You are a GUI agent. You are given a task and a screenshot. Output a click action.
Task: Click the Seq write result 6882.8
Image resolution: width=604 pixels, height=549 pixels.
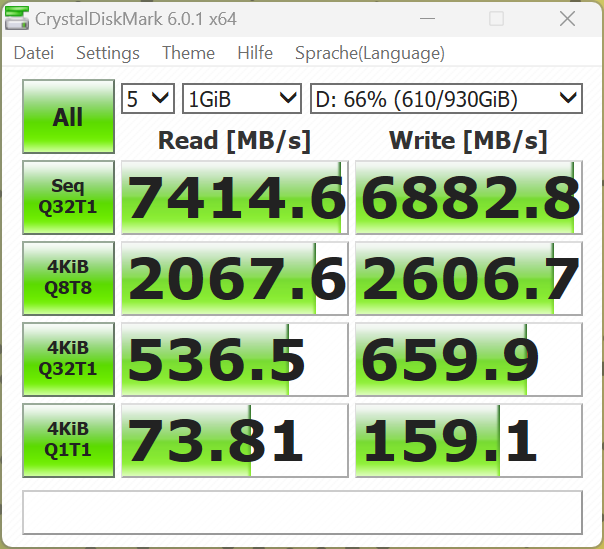tap(469, 197)
